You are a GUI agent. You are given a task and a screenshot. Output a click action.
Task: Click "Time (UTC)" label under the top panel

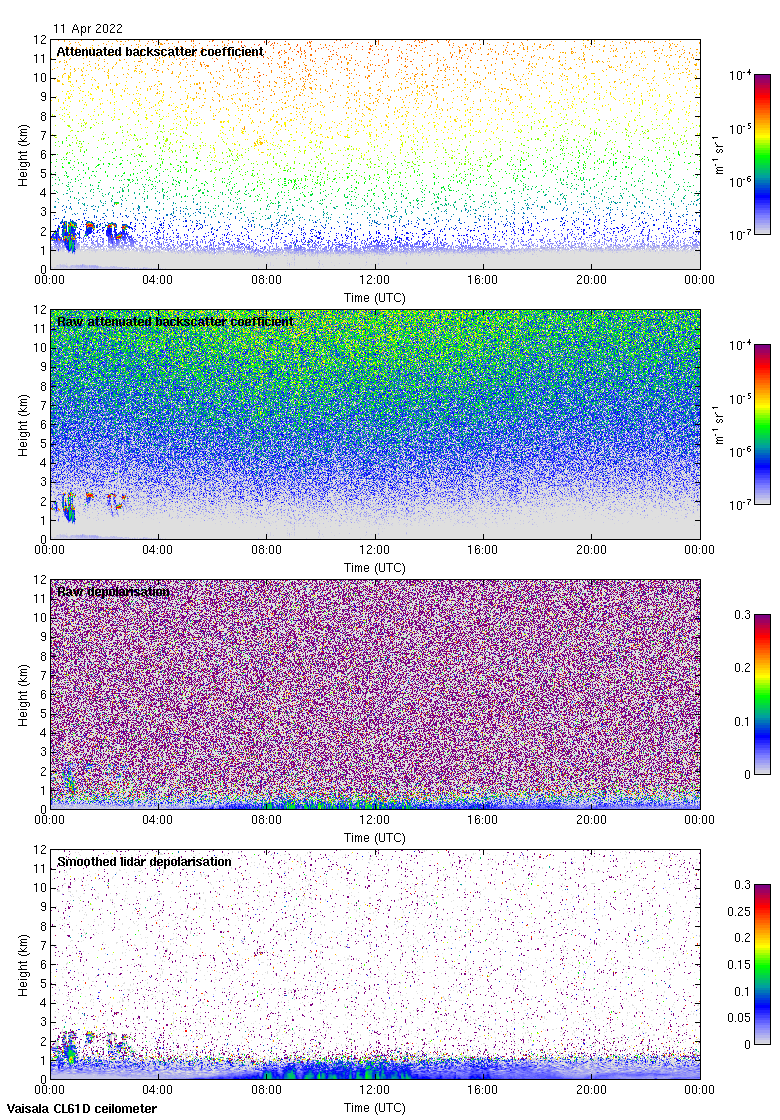pos(375,298)
